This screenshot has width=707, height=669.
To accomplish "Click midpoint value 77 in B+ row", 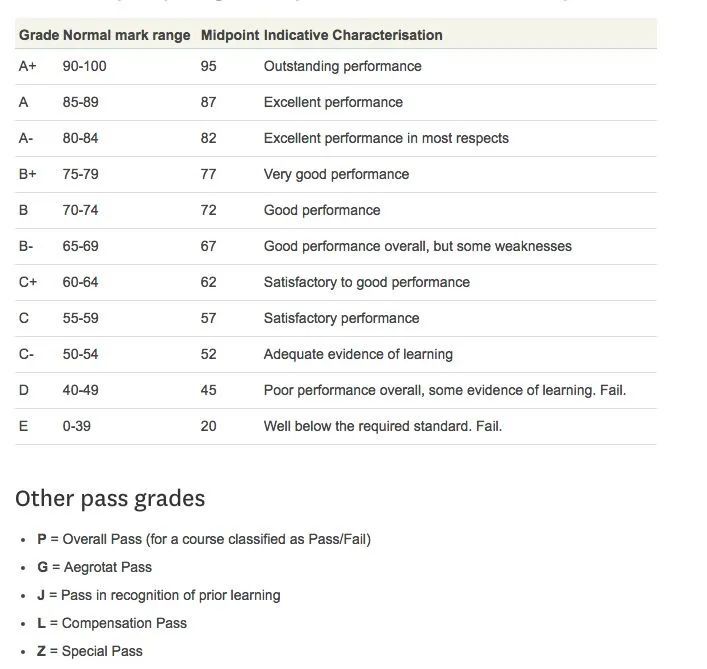I will [208, 174].
